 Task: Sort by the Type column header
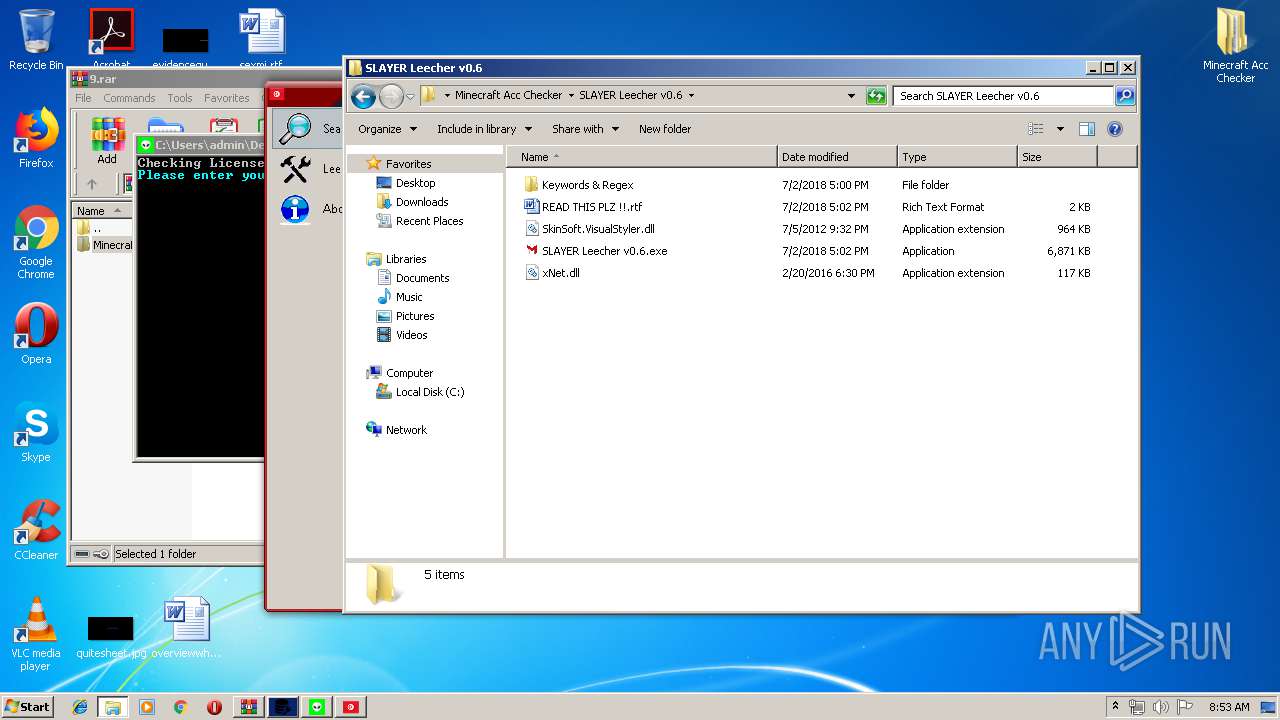tap(957, 157)
